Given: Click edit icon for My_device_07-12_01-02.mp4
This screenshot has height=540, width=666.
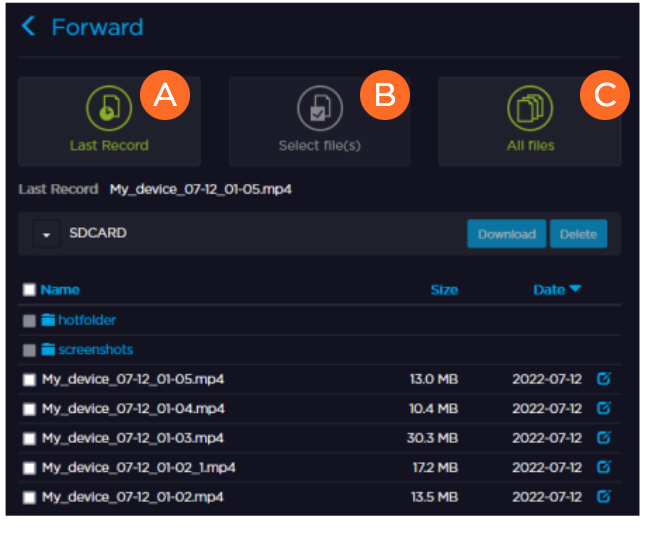Looking at the screenshot, I should click(x=603, y=496).
